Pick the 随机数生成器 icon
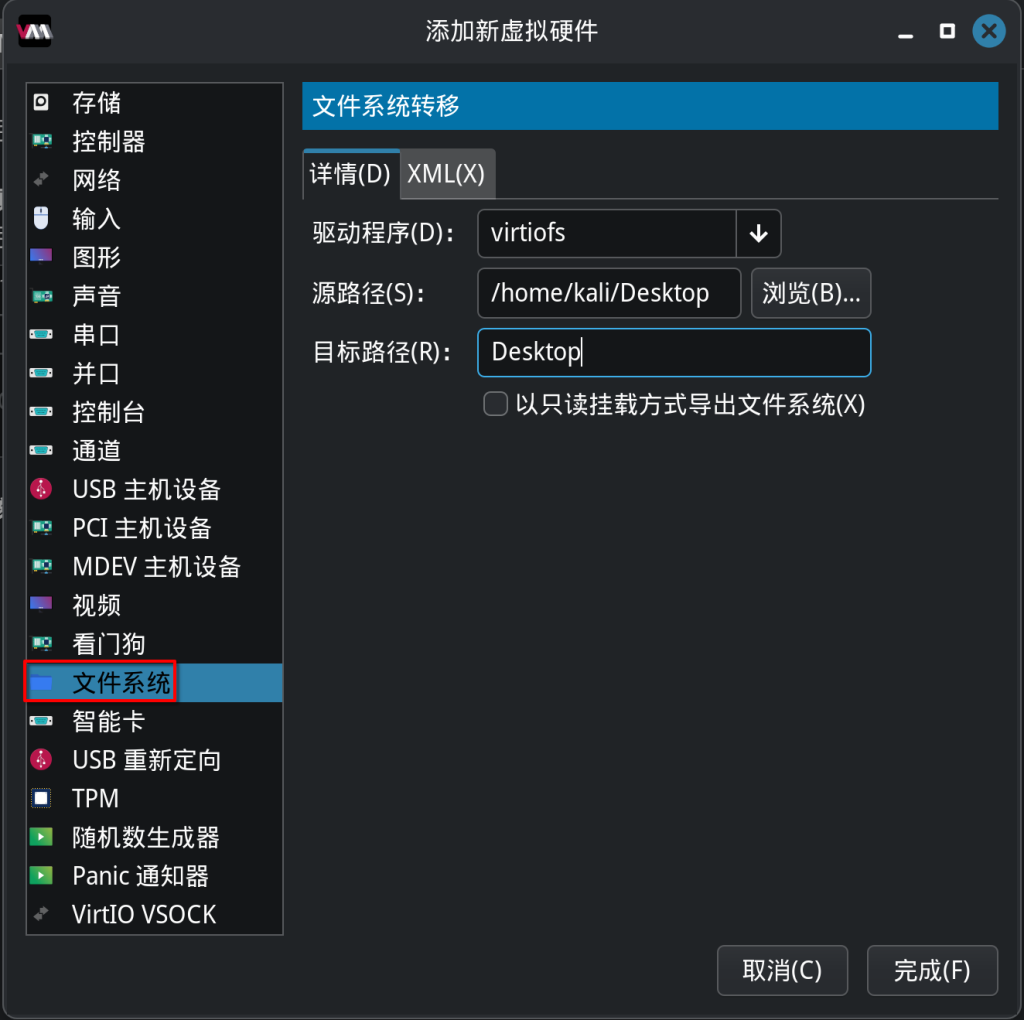Screen dimensions: 1024x1020 [x=41, y=837]
